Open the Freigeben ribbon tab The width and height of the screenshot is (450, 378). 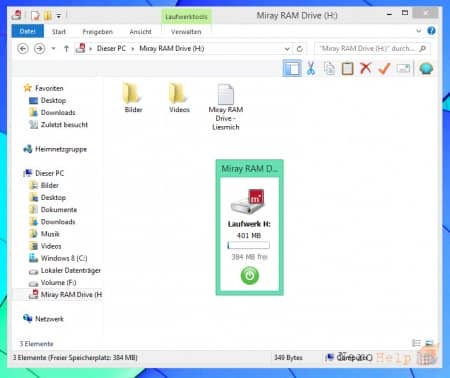pyautogui.click(x=98, y=32)
